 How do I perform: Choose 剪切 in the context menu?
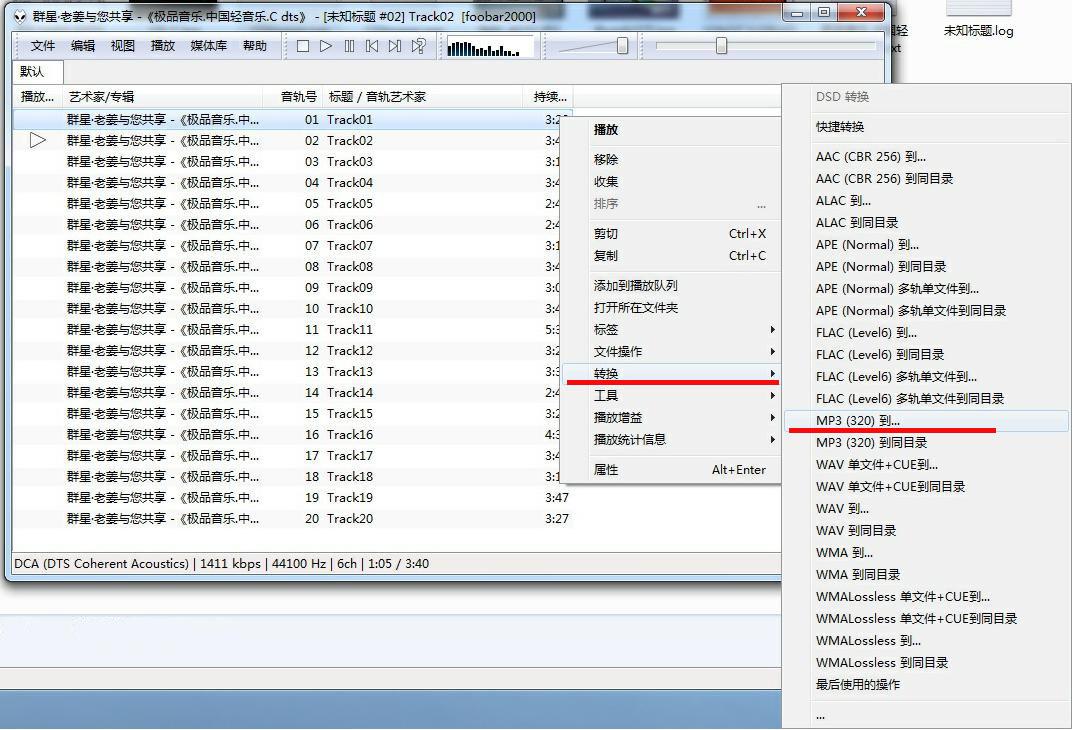click(673, 234)
